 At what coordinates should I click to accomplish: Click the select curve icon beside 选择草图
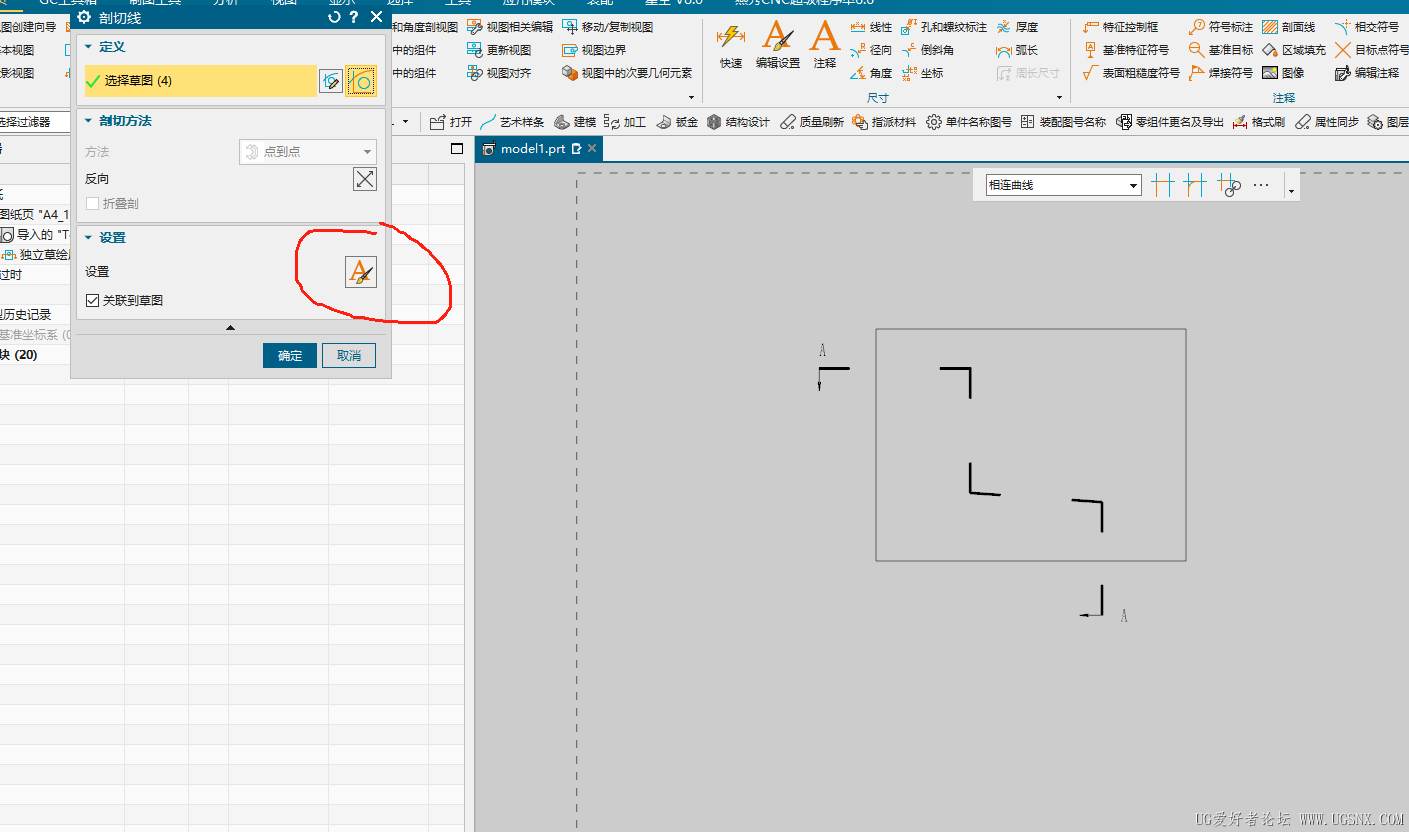[x=361, y=81]
